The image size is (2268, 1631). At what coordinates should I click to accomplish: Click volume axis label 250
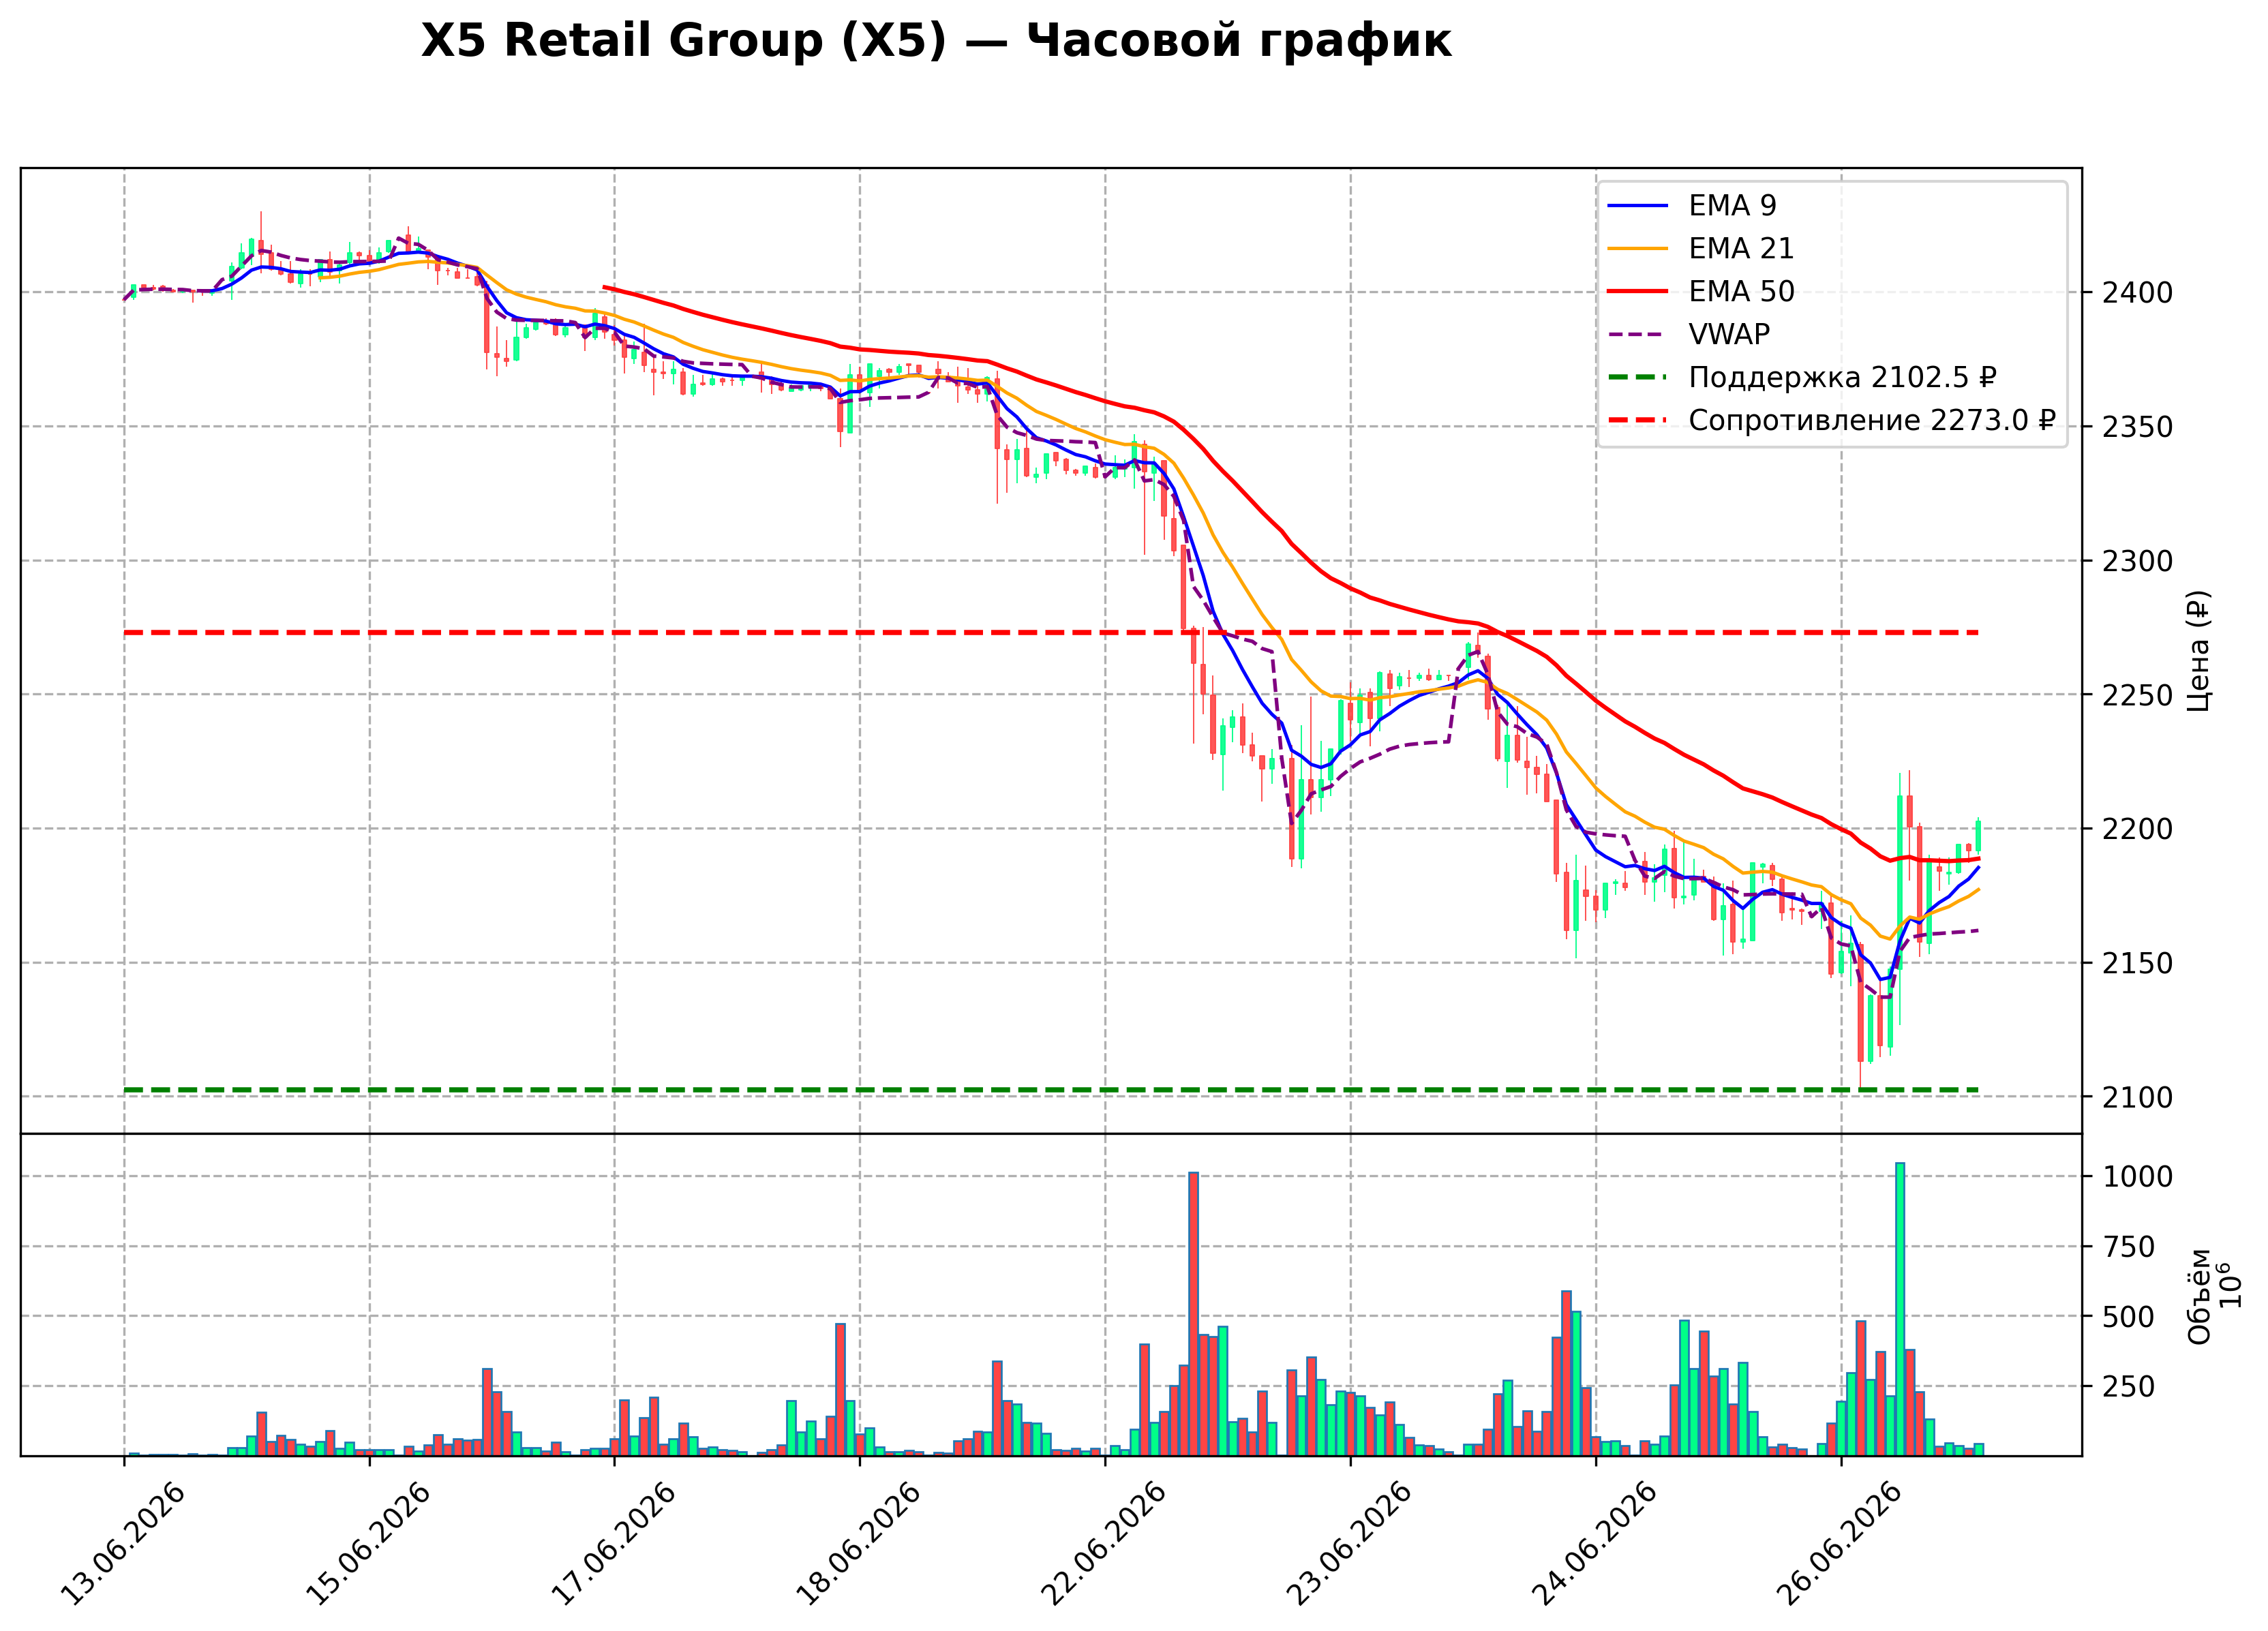(x=2129, y=1387)
